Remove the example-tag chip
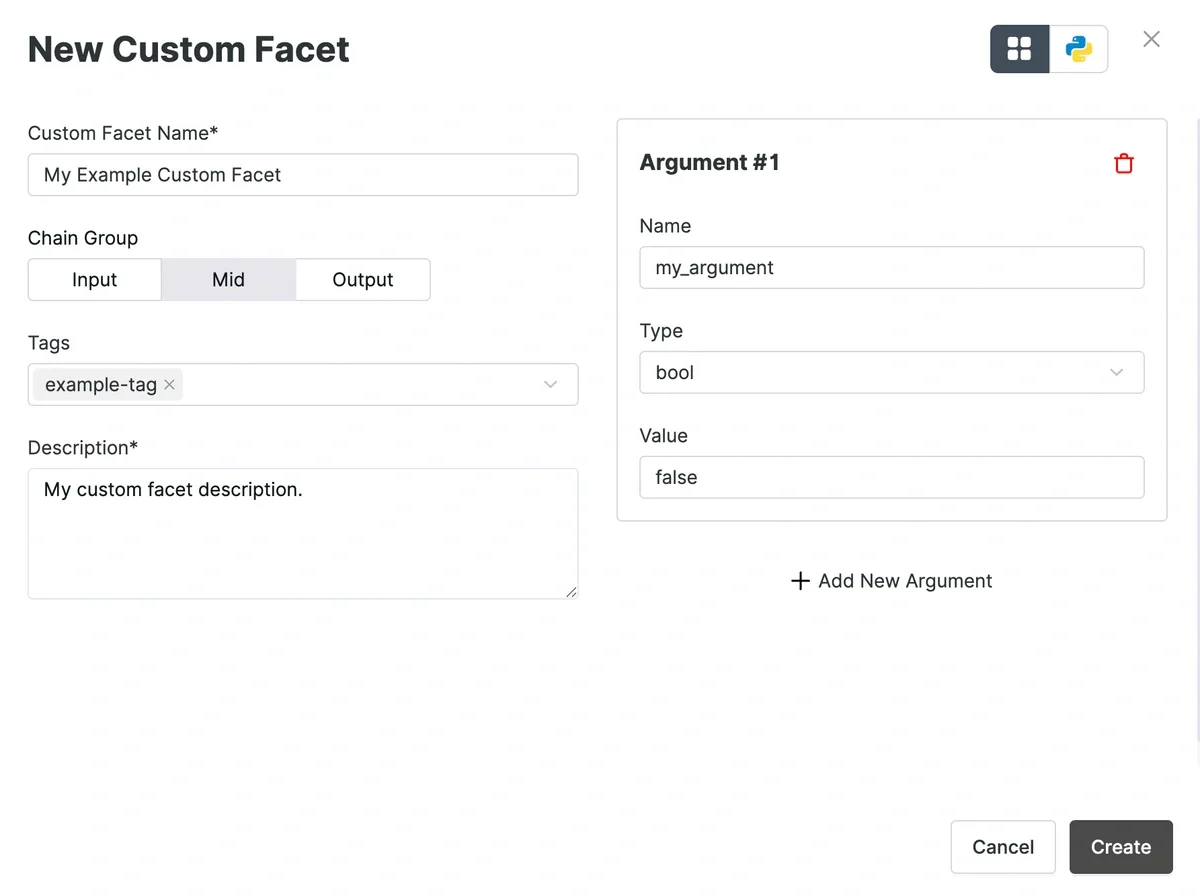 point(170,384)
